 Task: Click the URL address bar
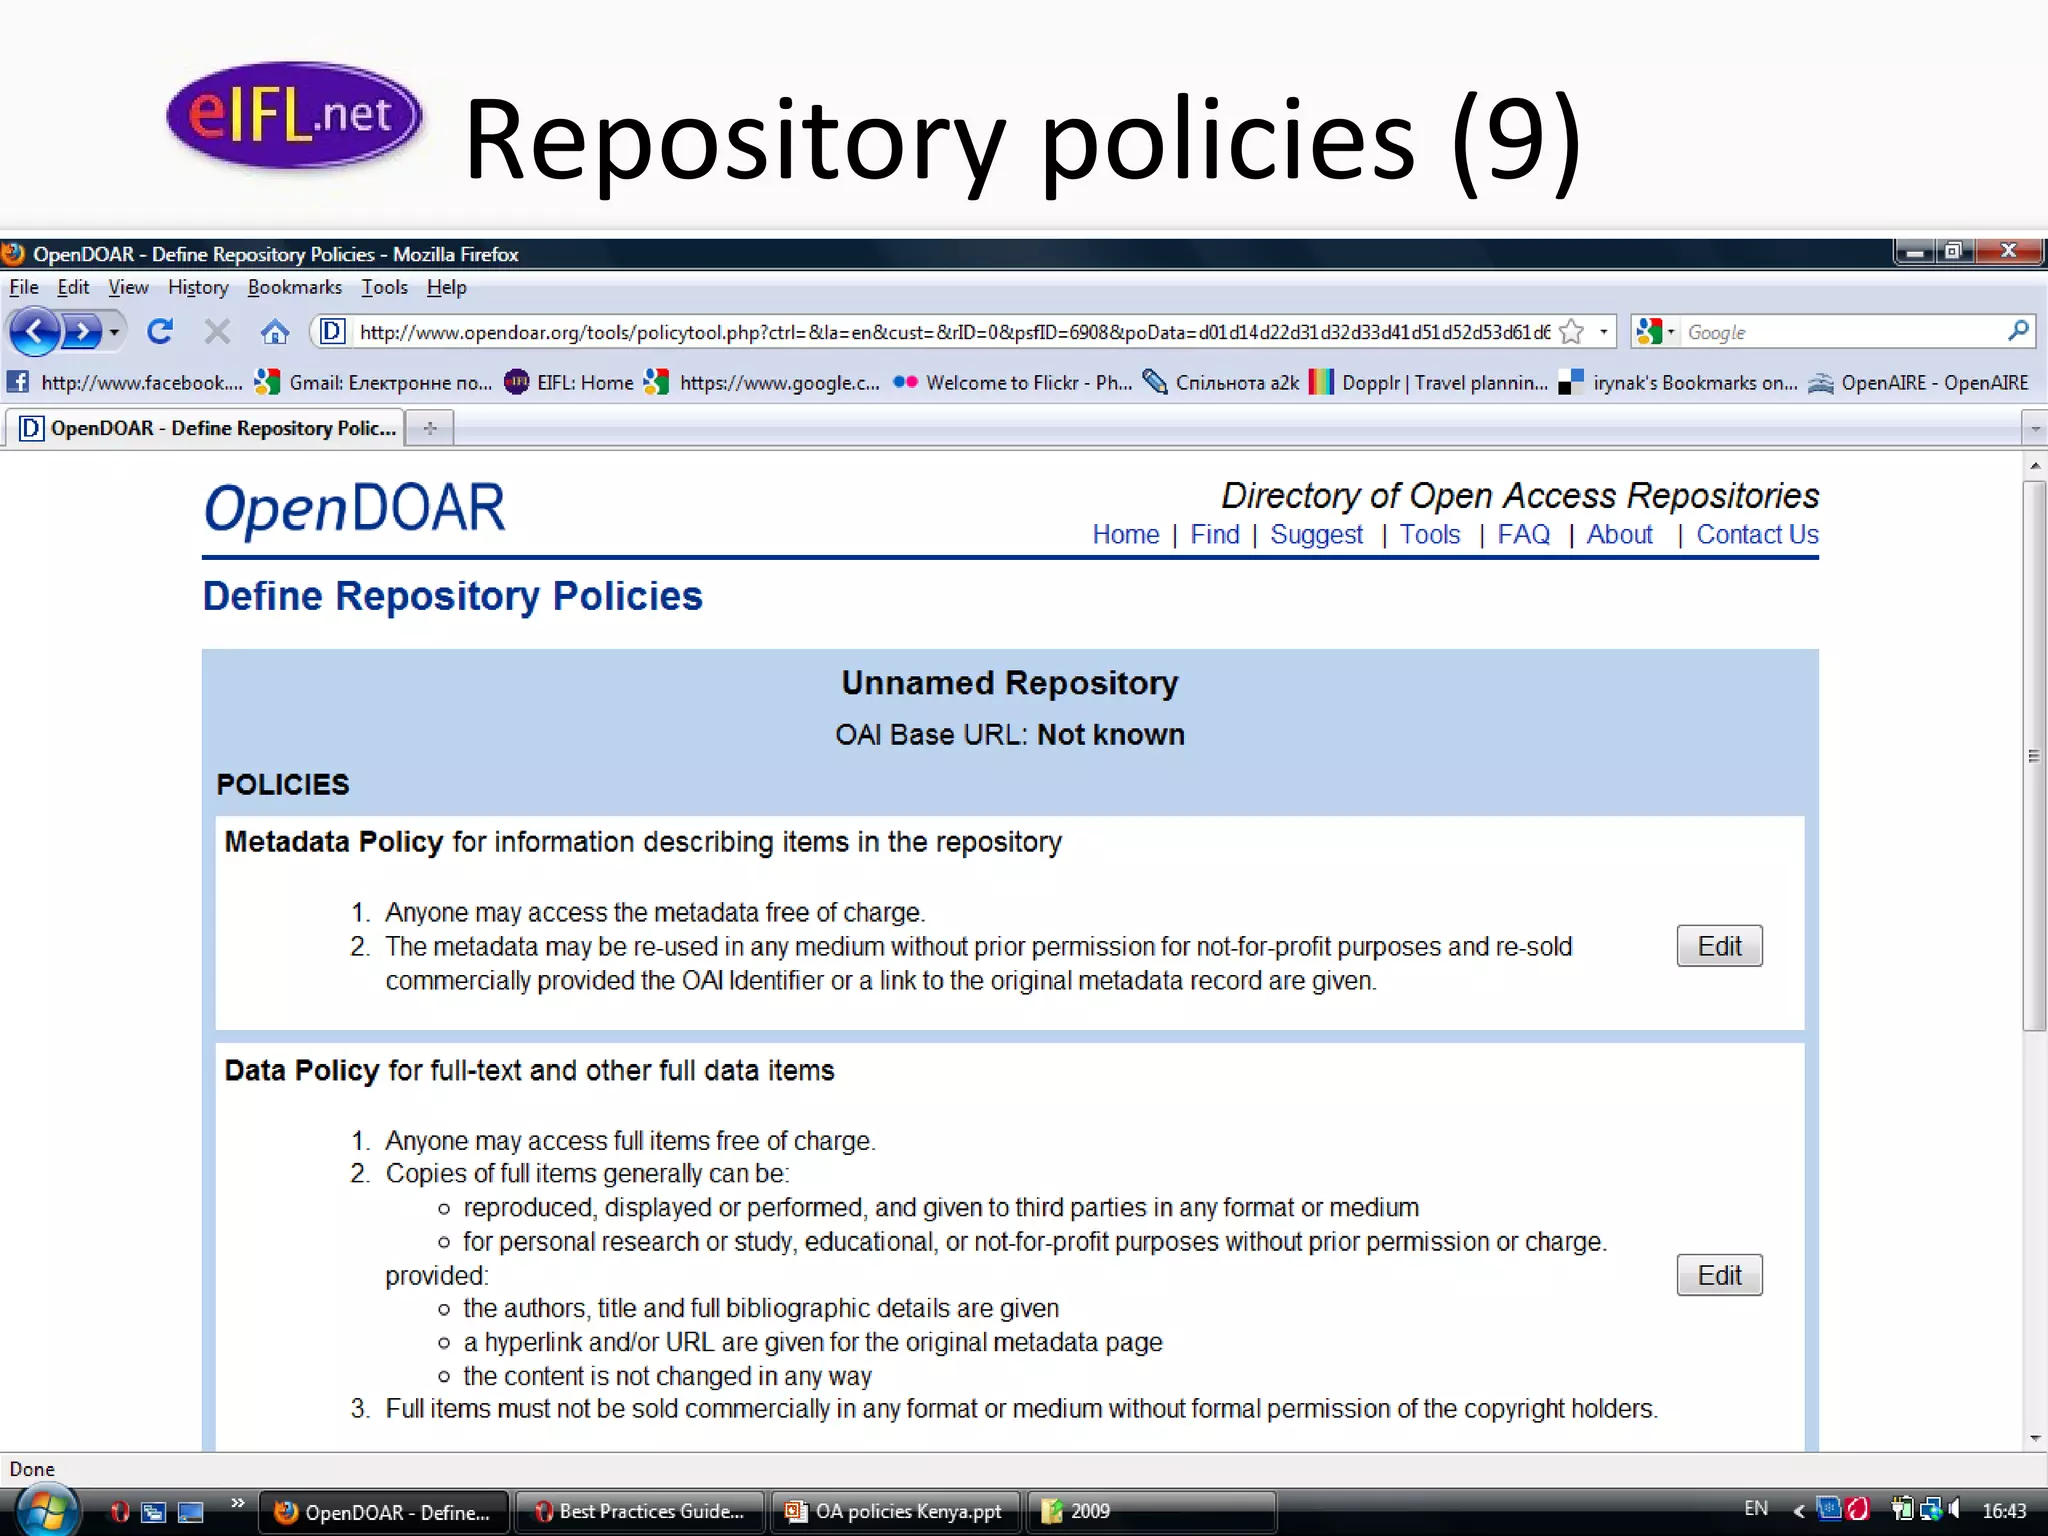(x=953, y=332)
